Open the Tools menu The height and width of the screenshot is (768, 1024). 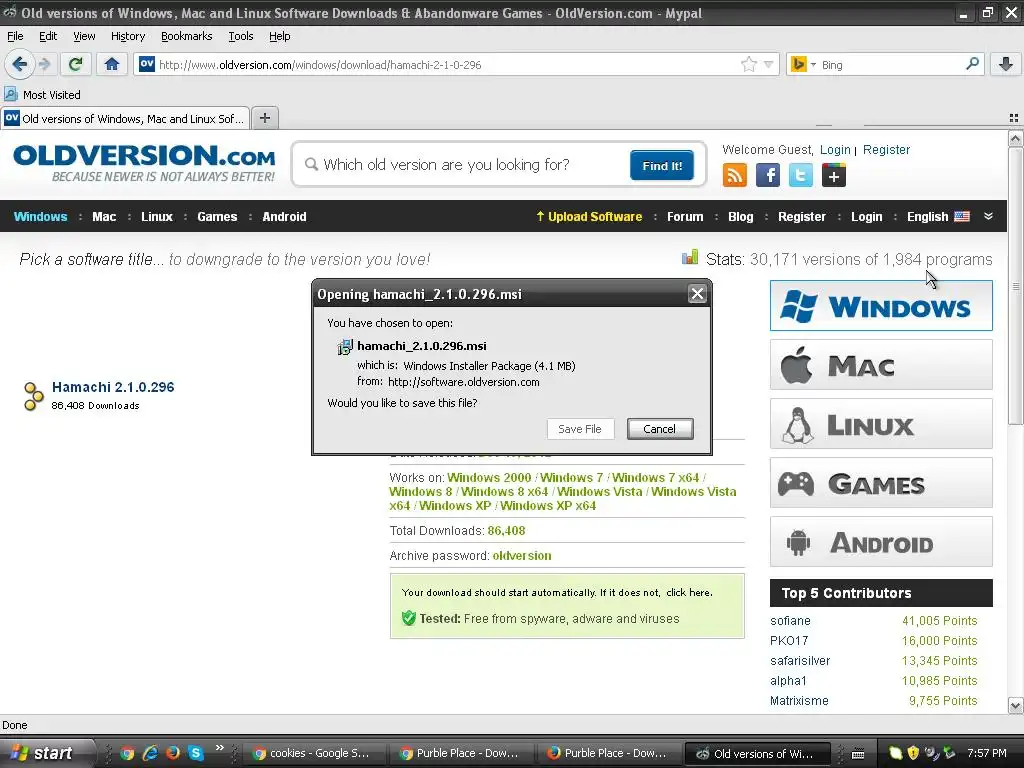tap(241, 36)
